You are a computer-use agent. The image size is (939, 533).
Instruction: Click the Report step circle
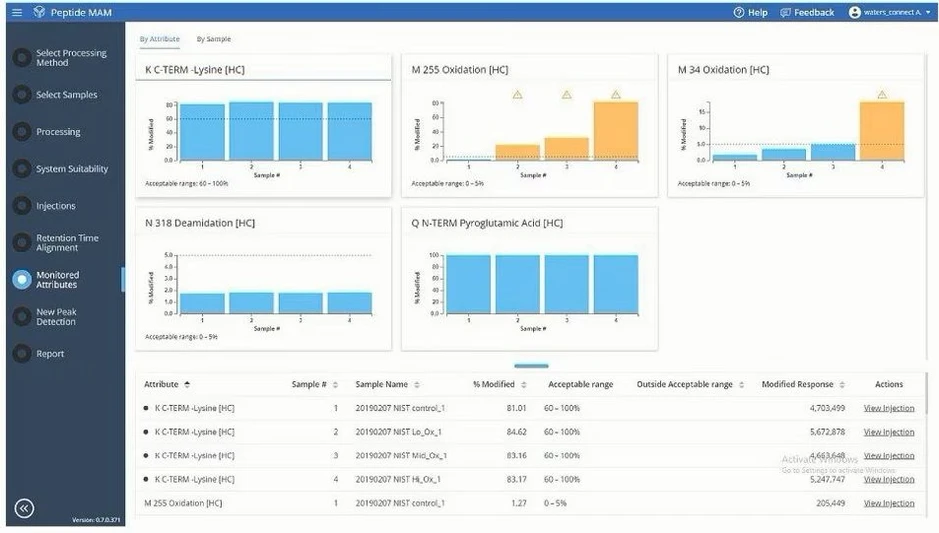22,353
